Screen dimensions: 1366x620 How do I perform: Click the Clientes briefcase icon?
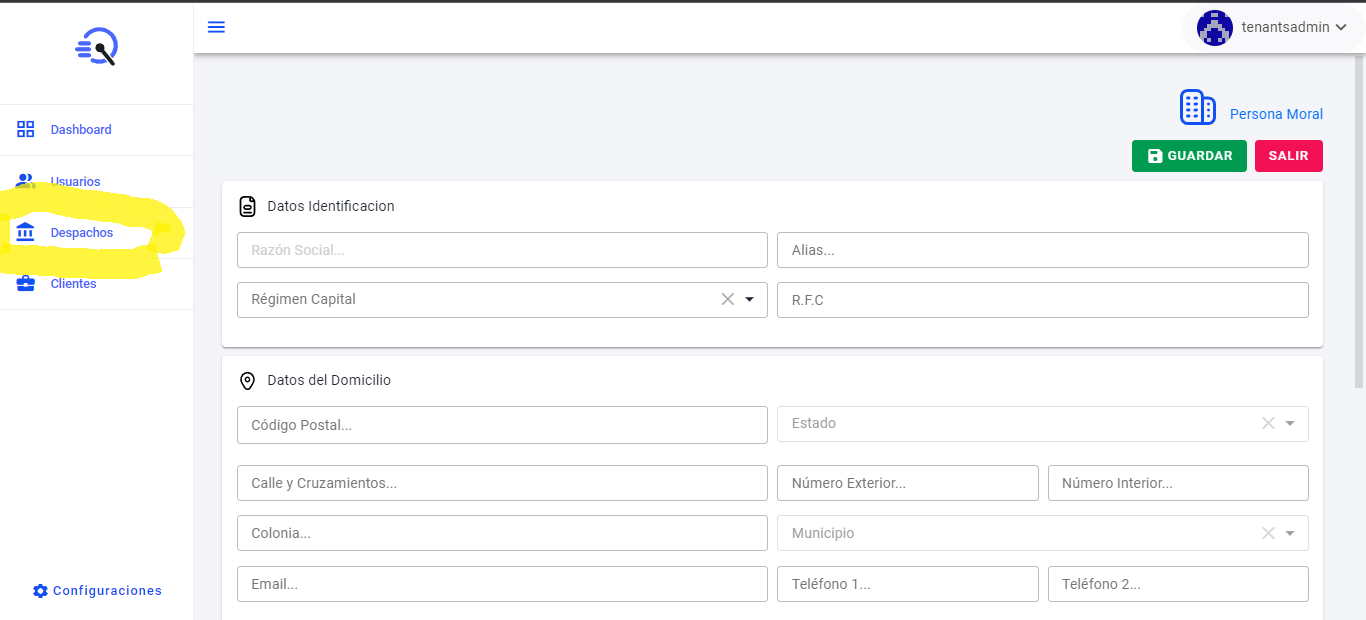coord(24,282)
